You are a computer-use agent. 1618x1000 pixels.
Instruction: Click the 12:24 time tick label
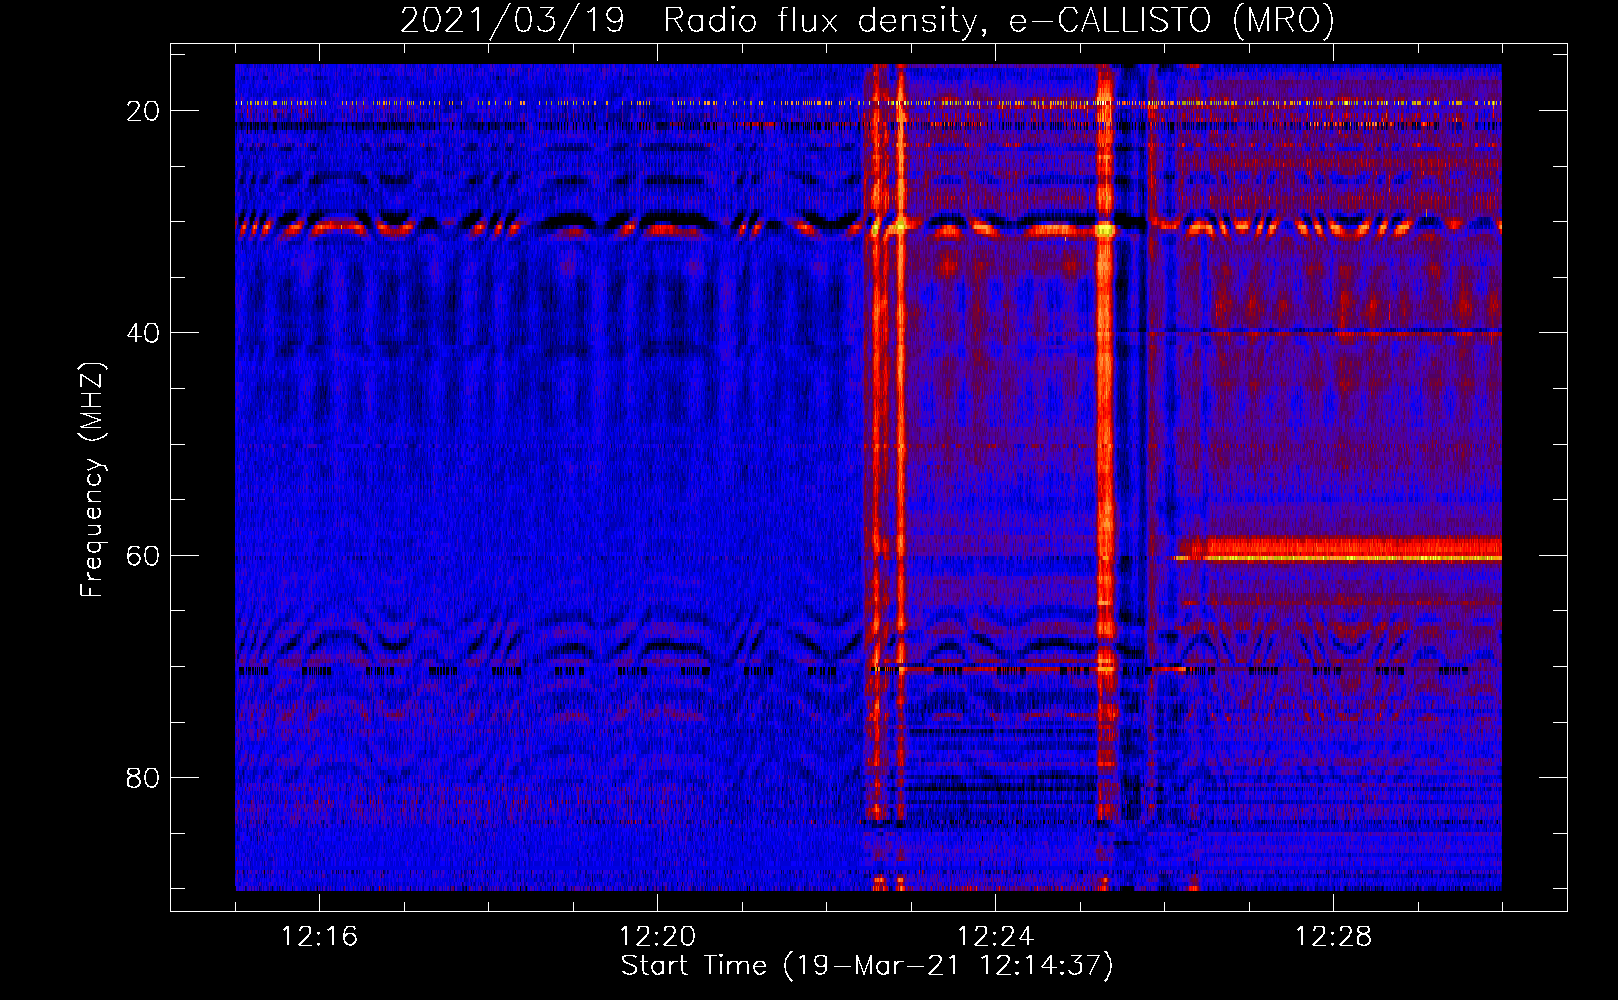995,937
